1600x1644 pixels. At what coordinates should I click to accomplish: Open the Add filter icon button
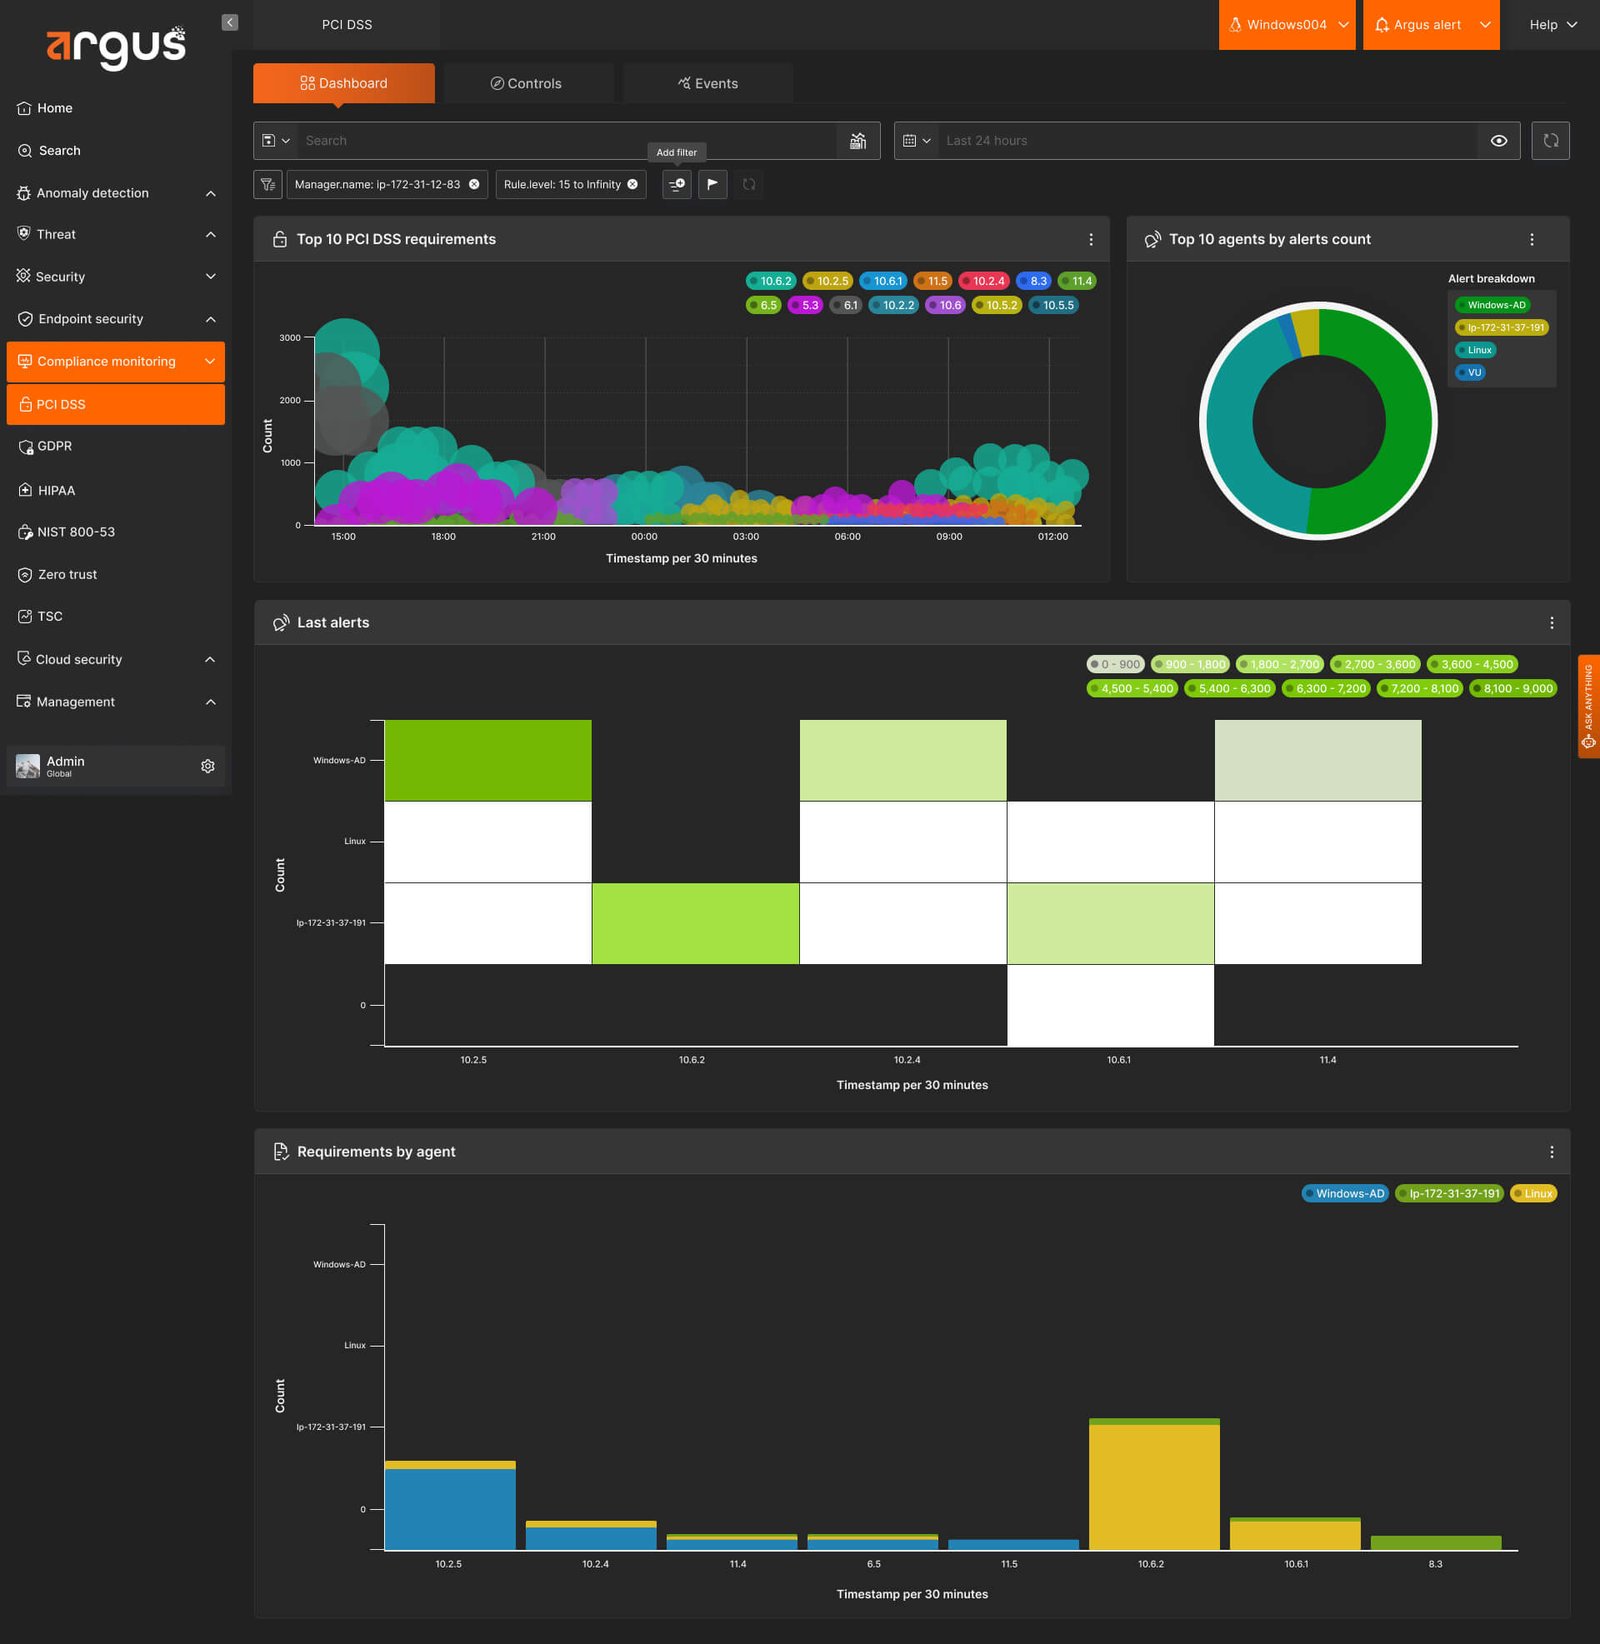(677, 184)
